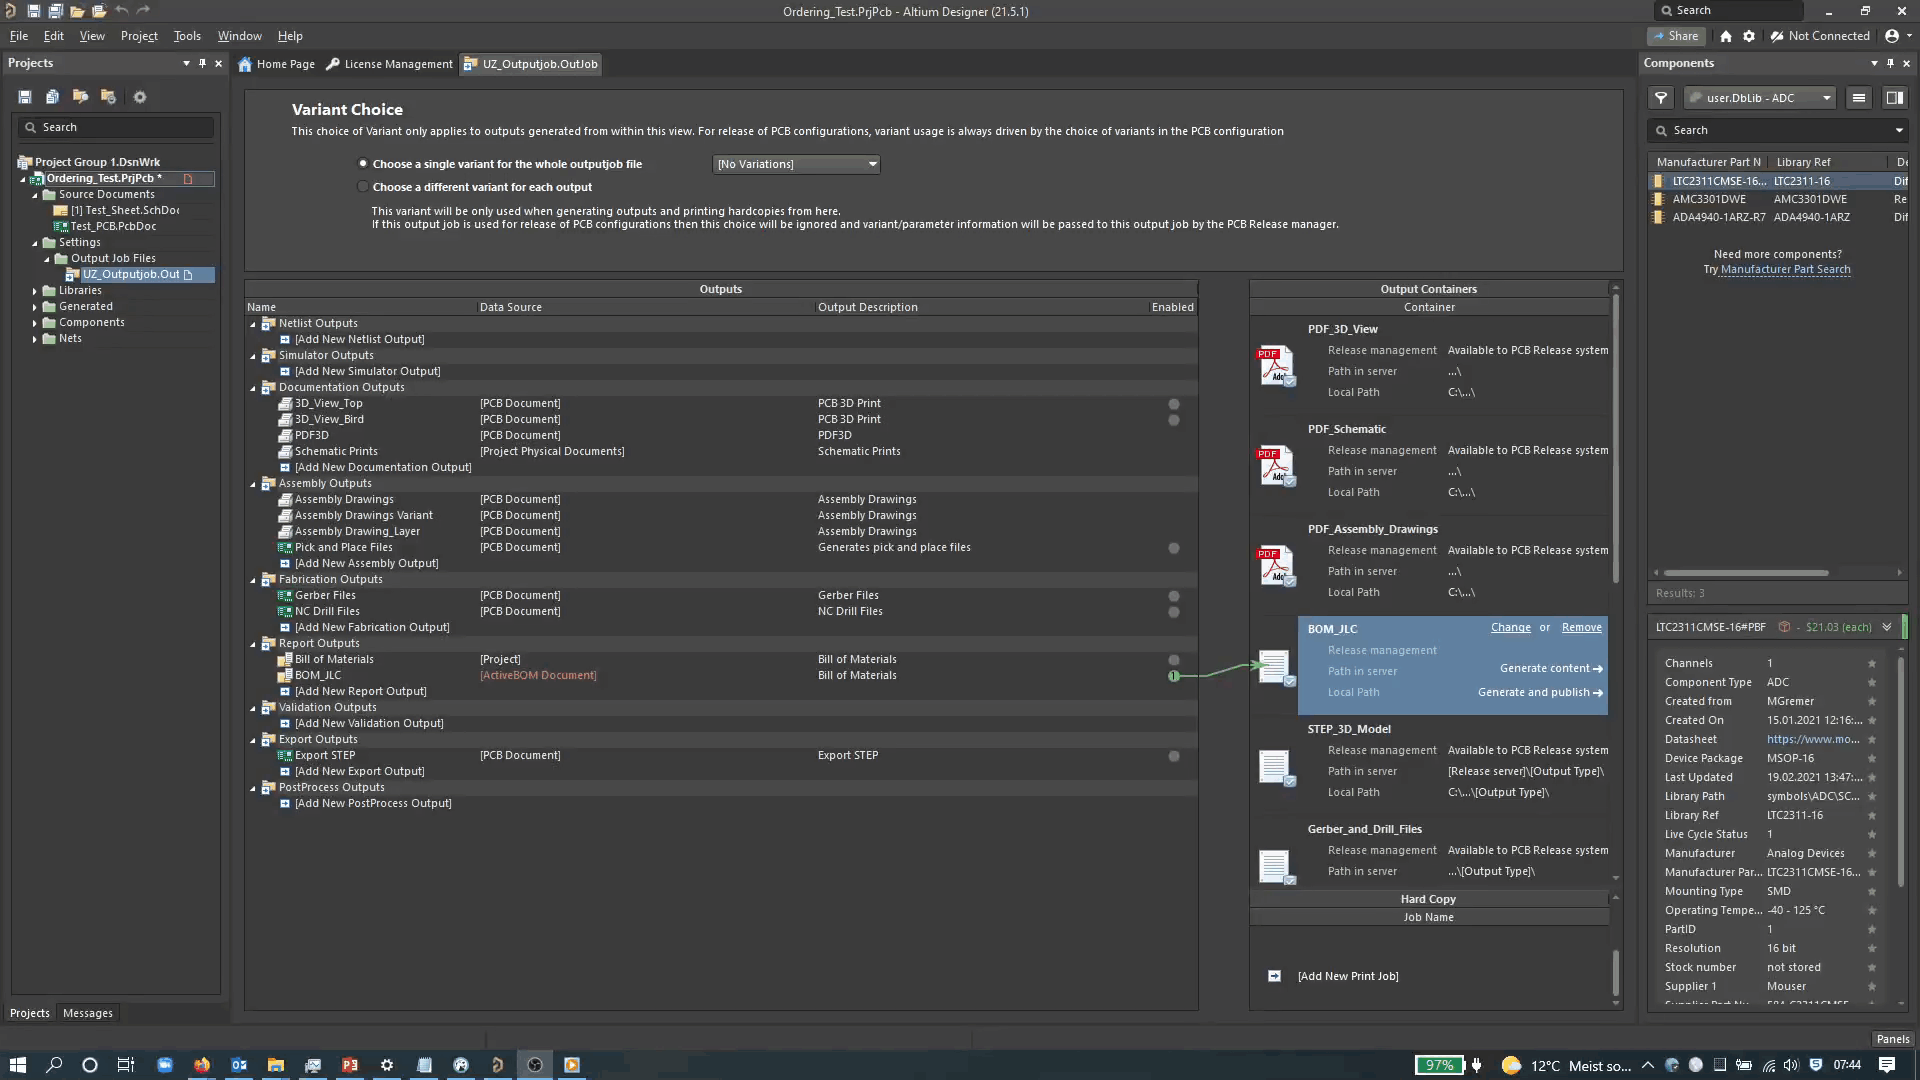Image resolution: width=1920 pixels, height=1080 pixels.
Task: Open the Project menu
Action: 139,36
